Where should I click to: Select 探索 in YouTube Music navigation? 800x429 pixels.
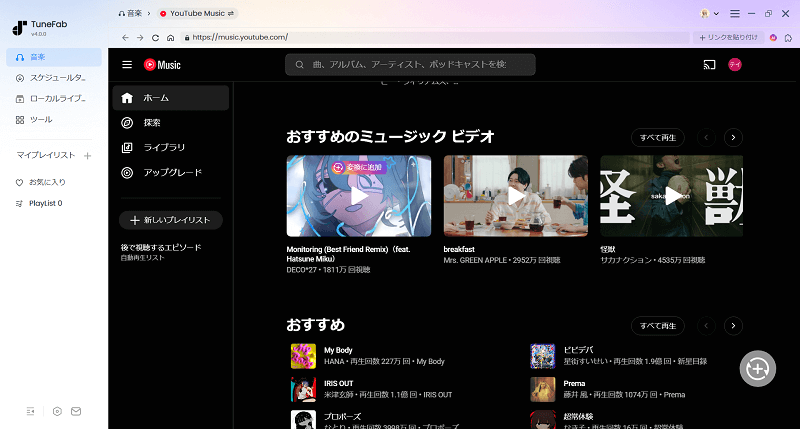click(x=171, y=123)
